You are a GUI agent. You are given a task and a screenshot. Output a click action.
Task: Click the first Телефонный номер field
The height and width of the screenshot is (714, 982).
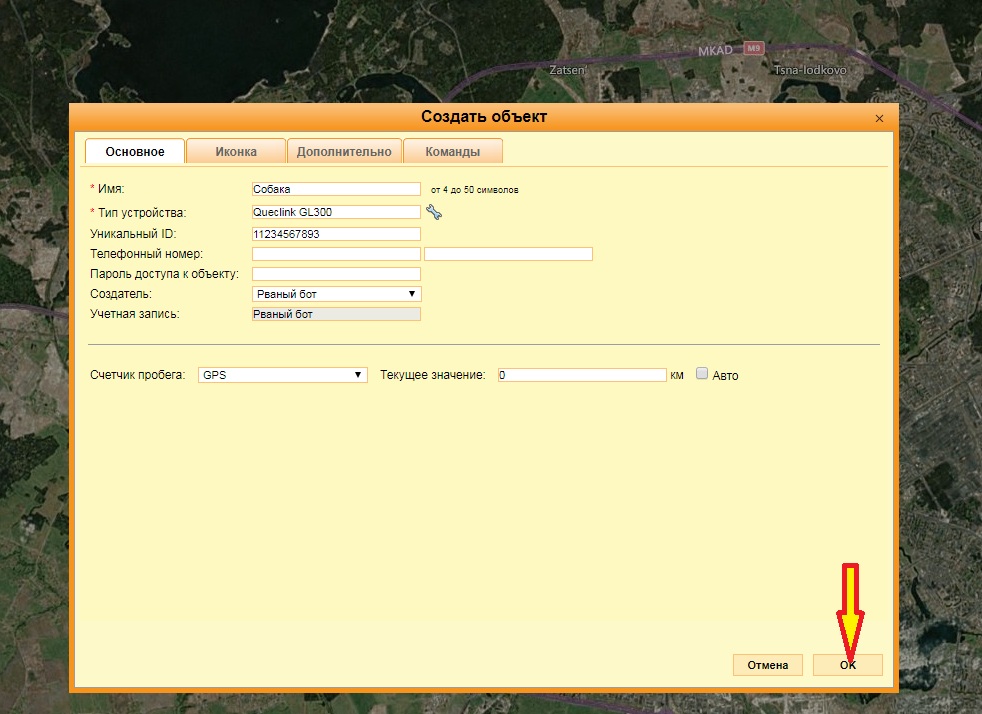tap(336, 254)
